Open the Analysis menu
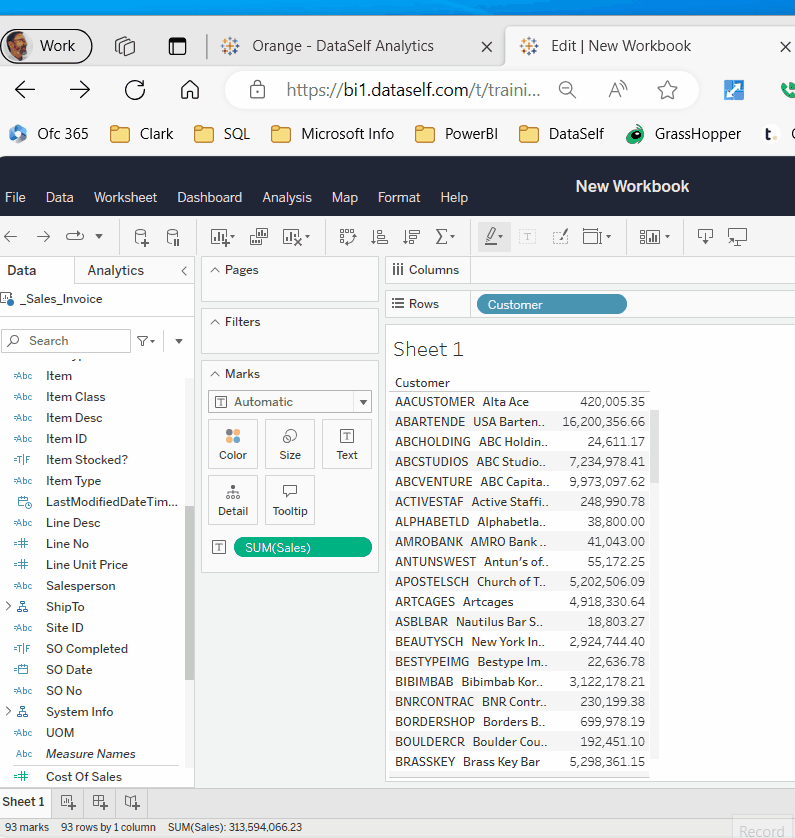 point(287,198)
